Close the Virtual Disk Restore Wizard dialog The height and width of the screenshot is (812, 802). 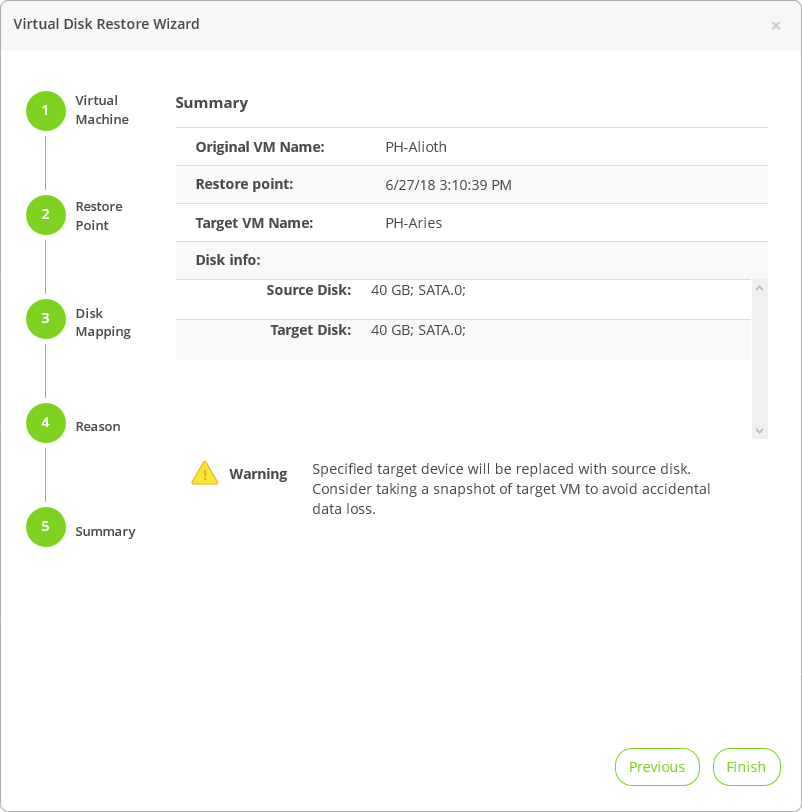[775, 25]
